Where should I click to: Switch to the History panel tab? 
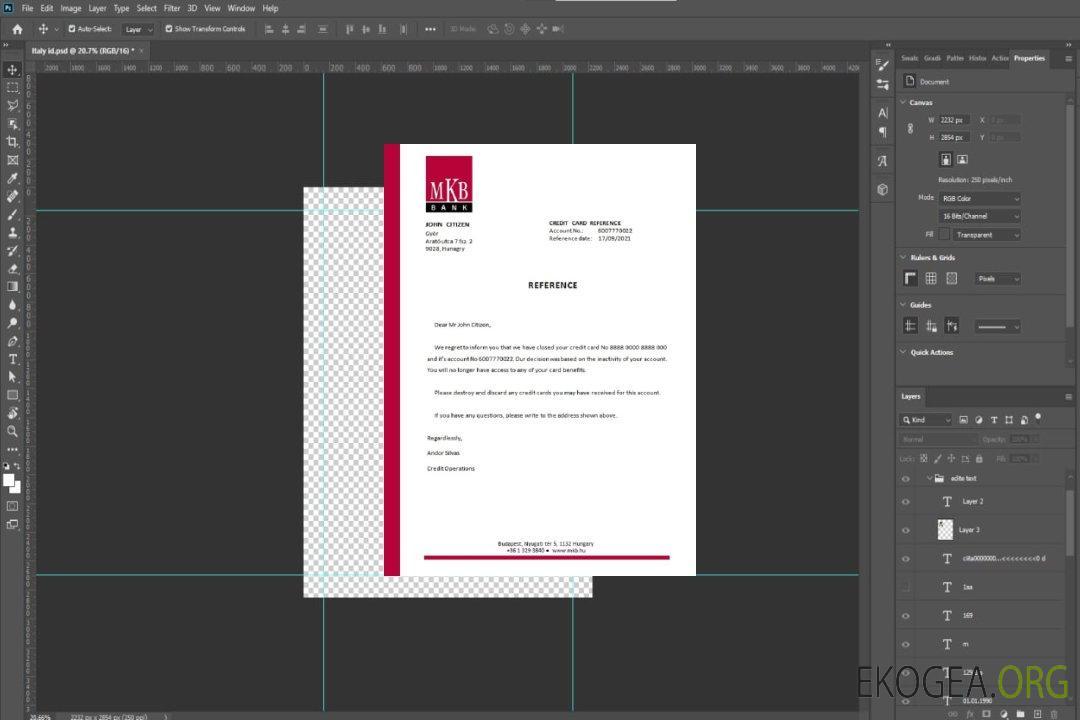(x=977, y=58)
